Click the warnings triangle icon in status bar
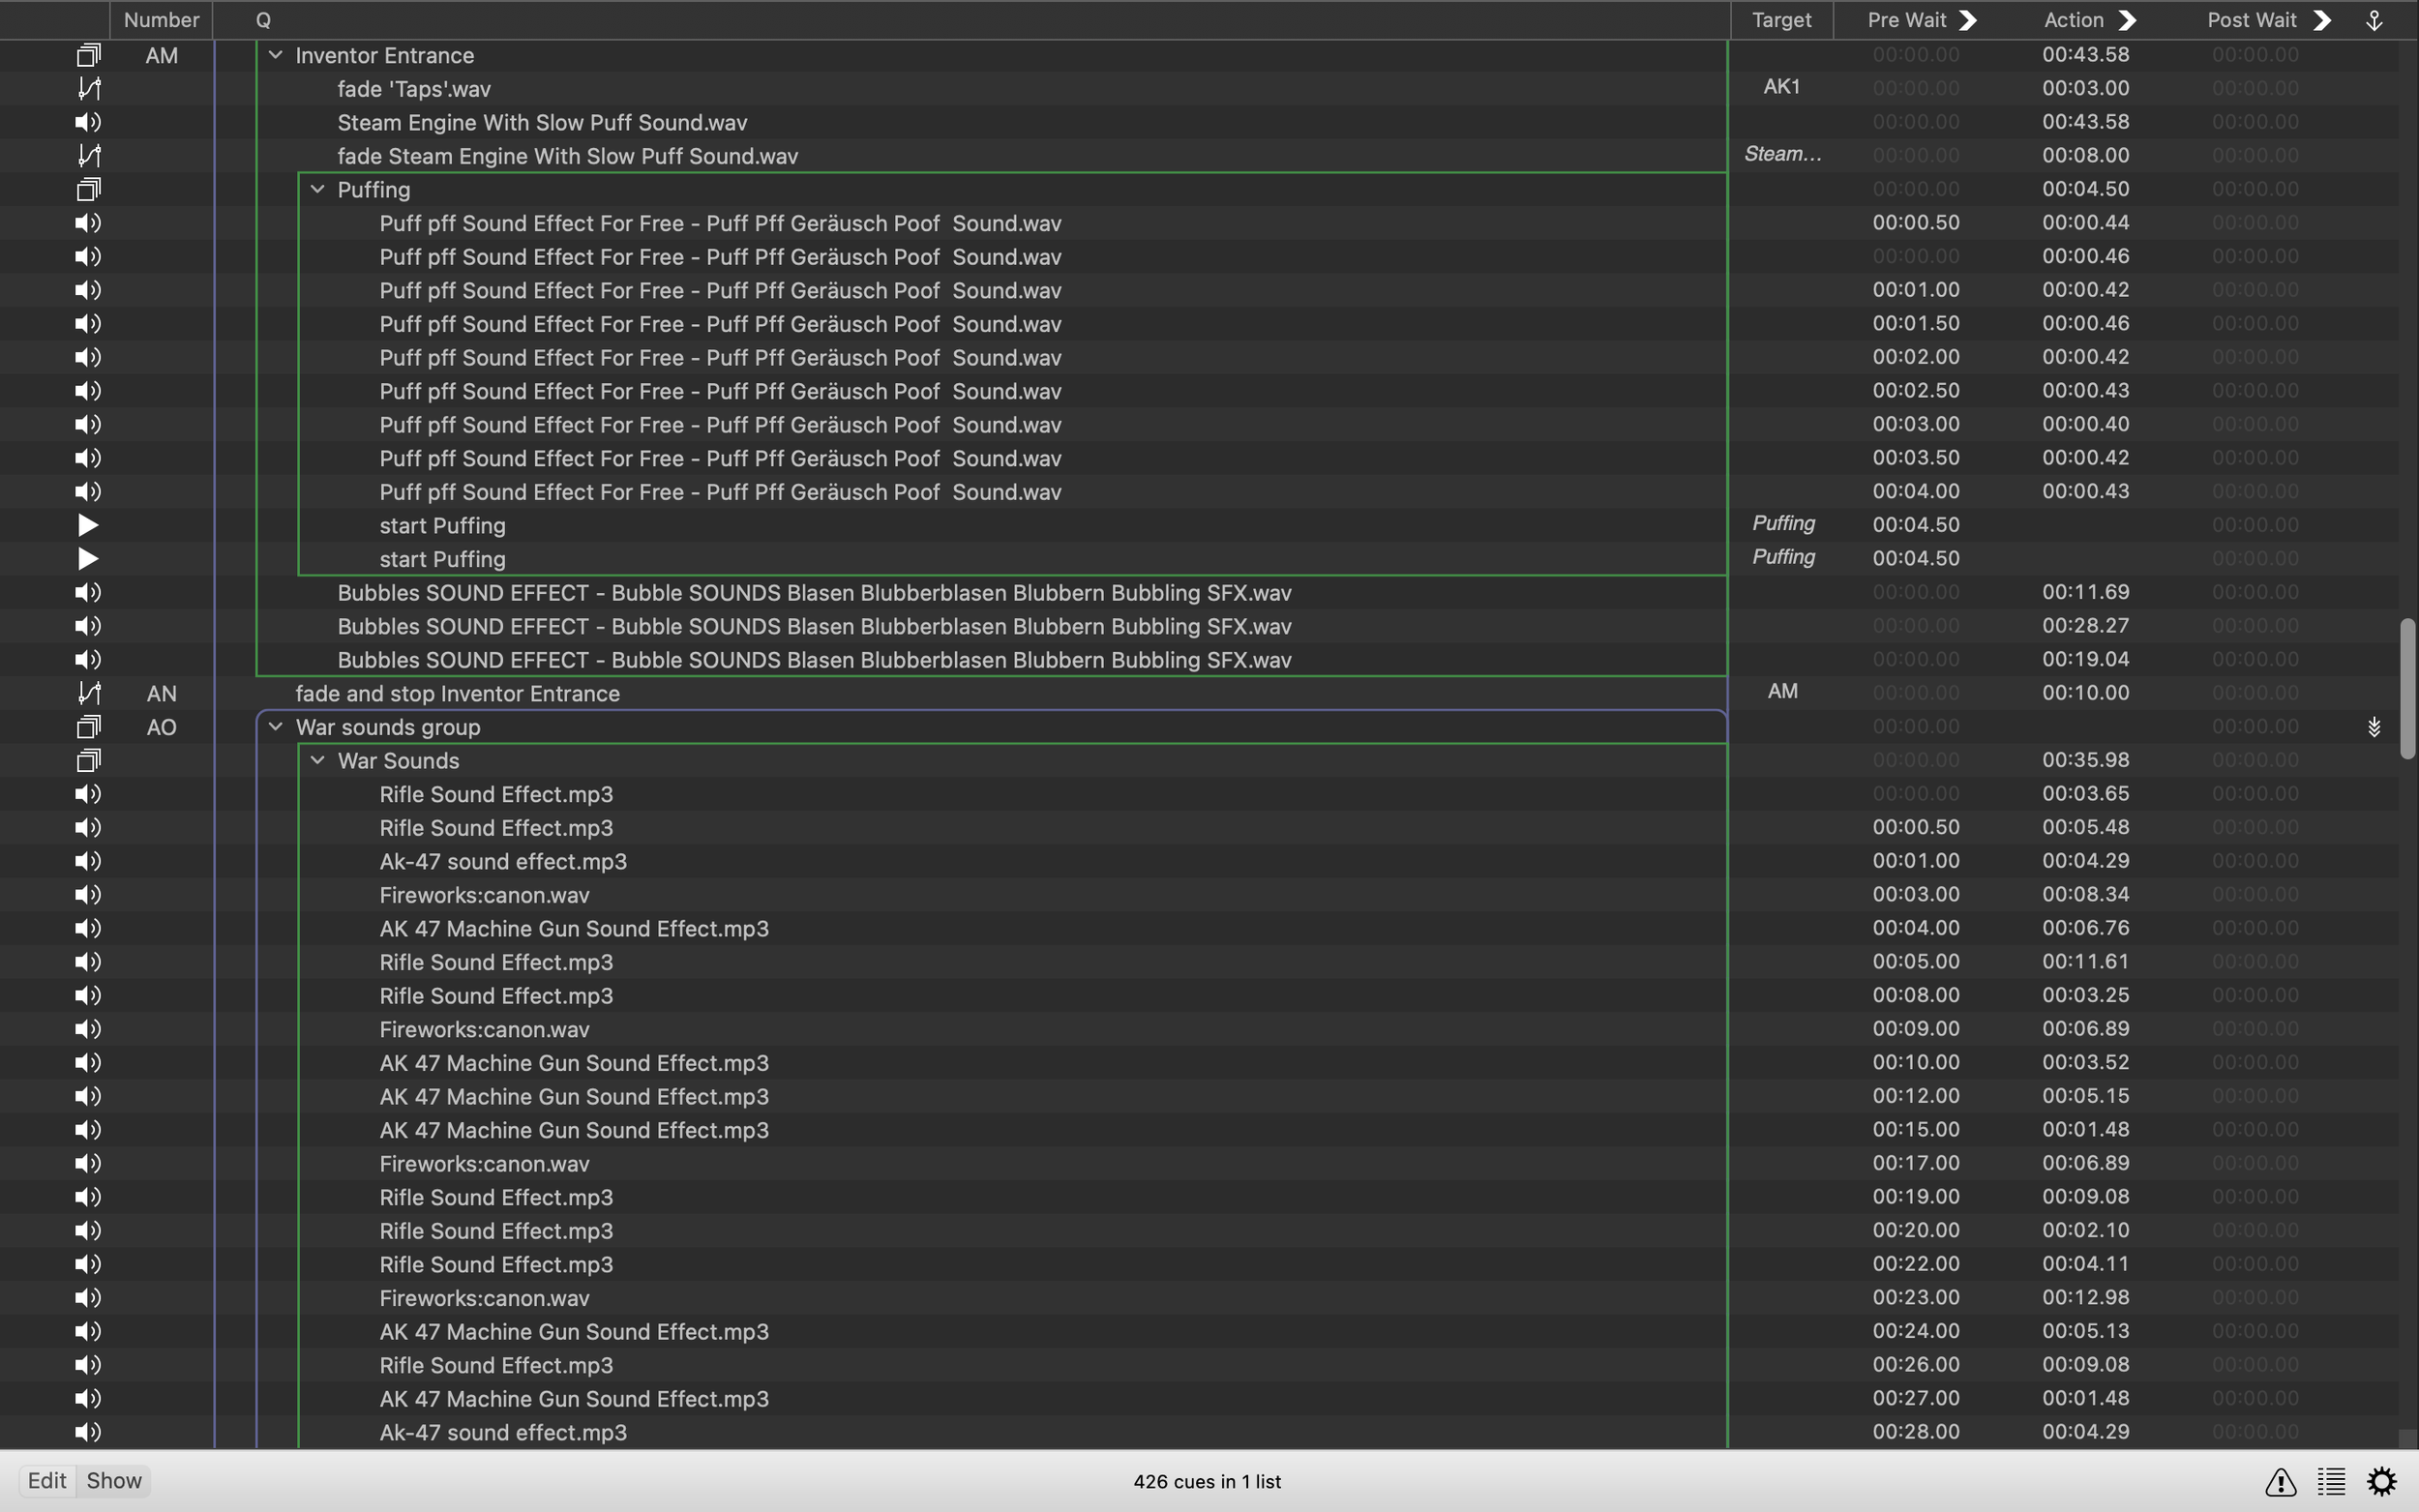2419x1512 pixels. [x=2280, y=1481]
